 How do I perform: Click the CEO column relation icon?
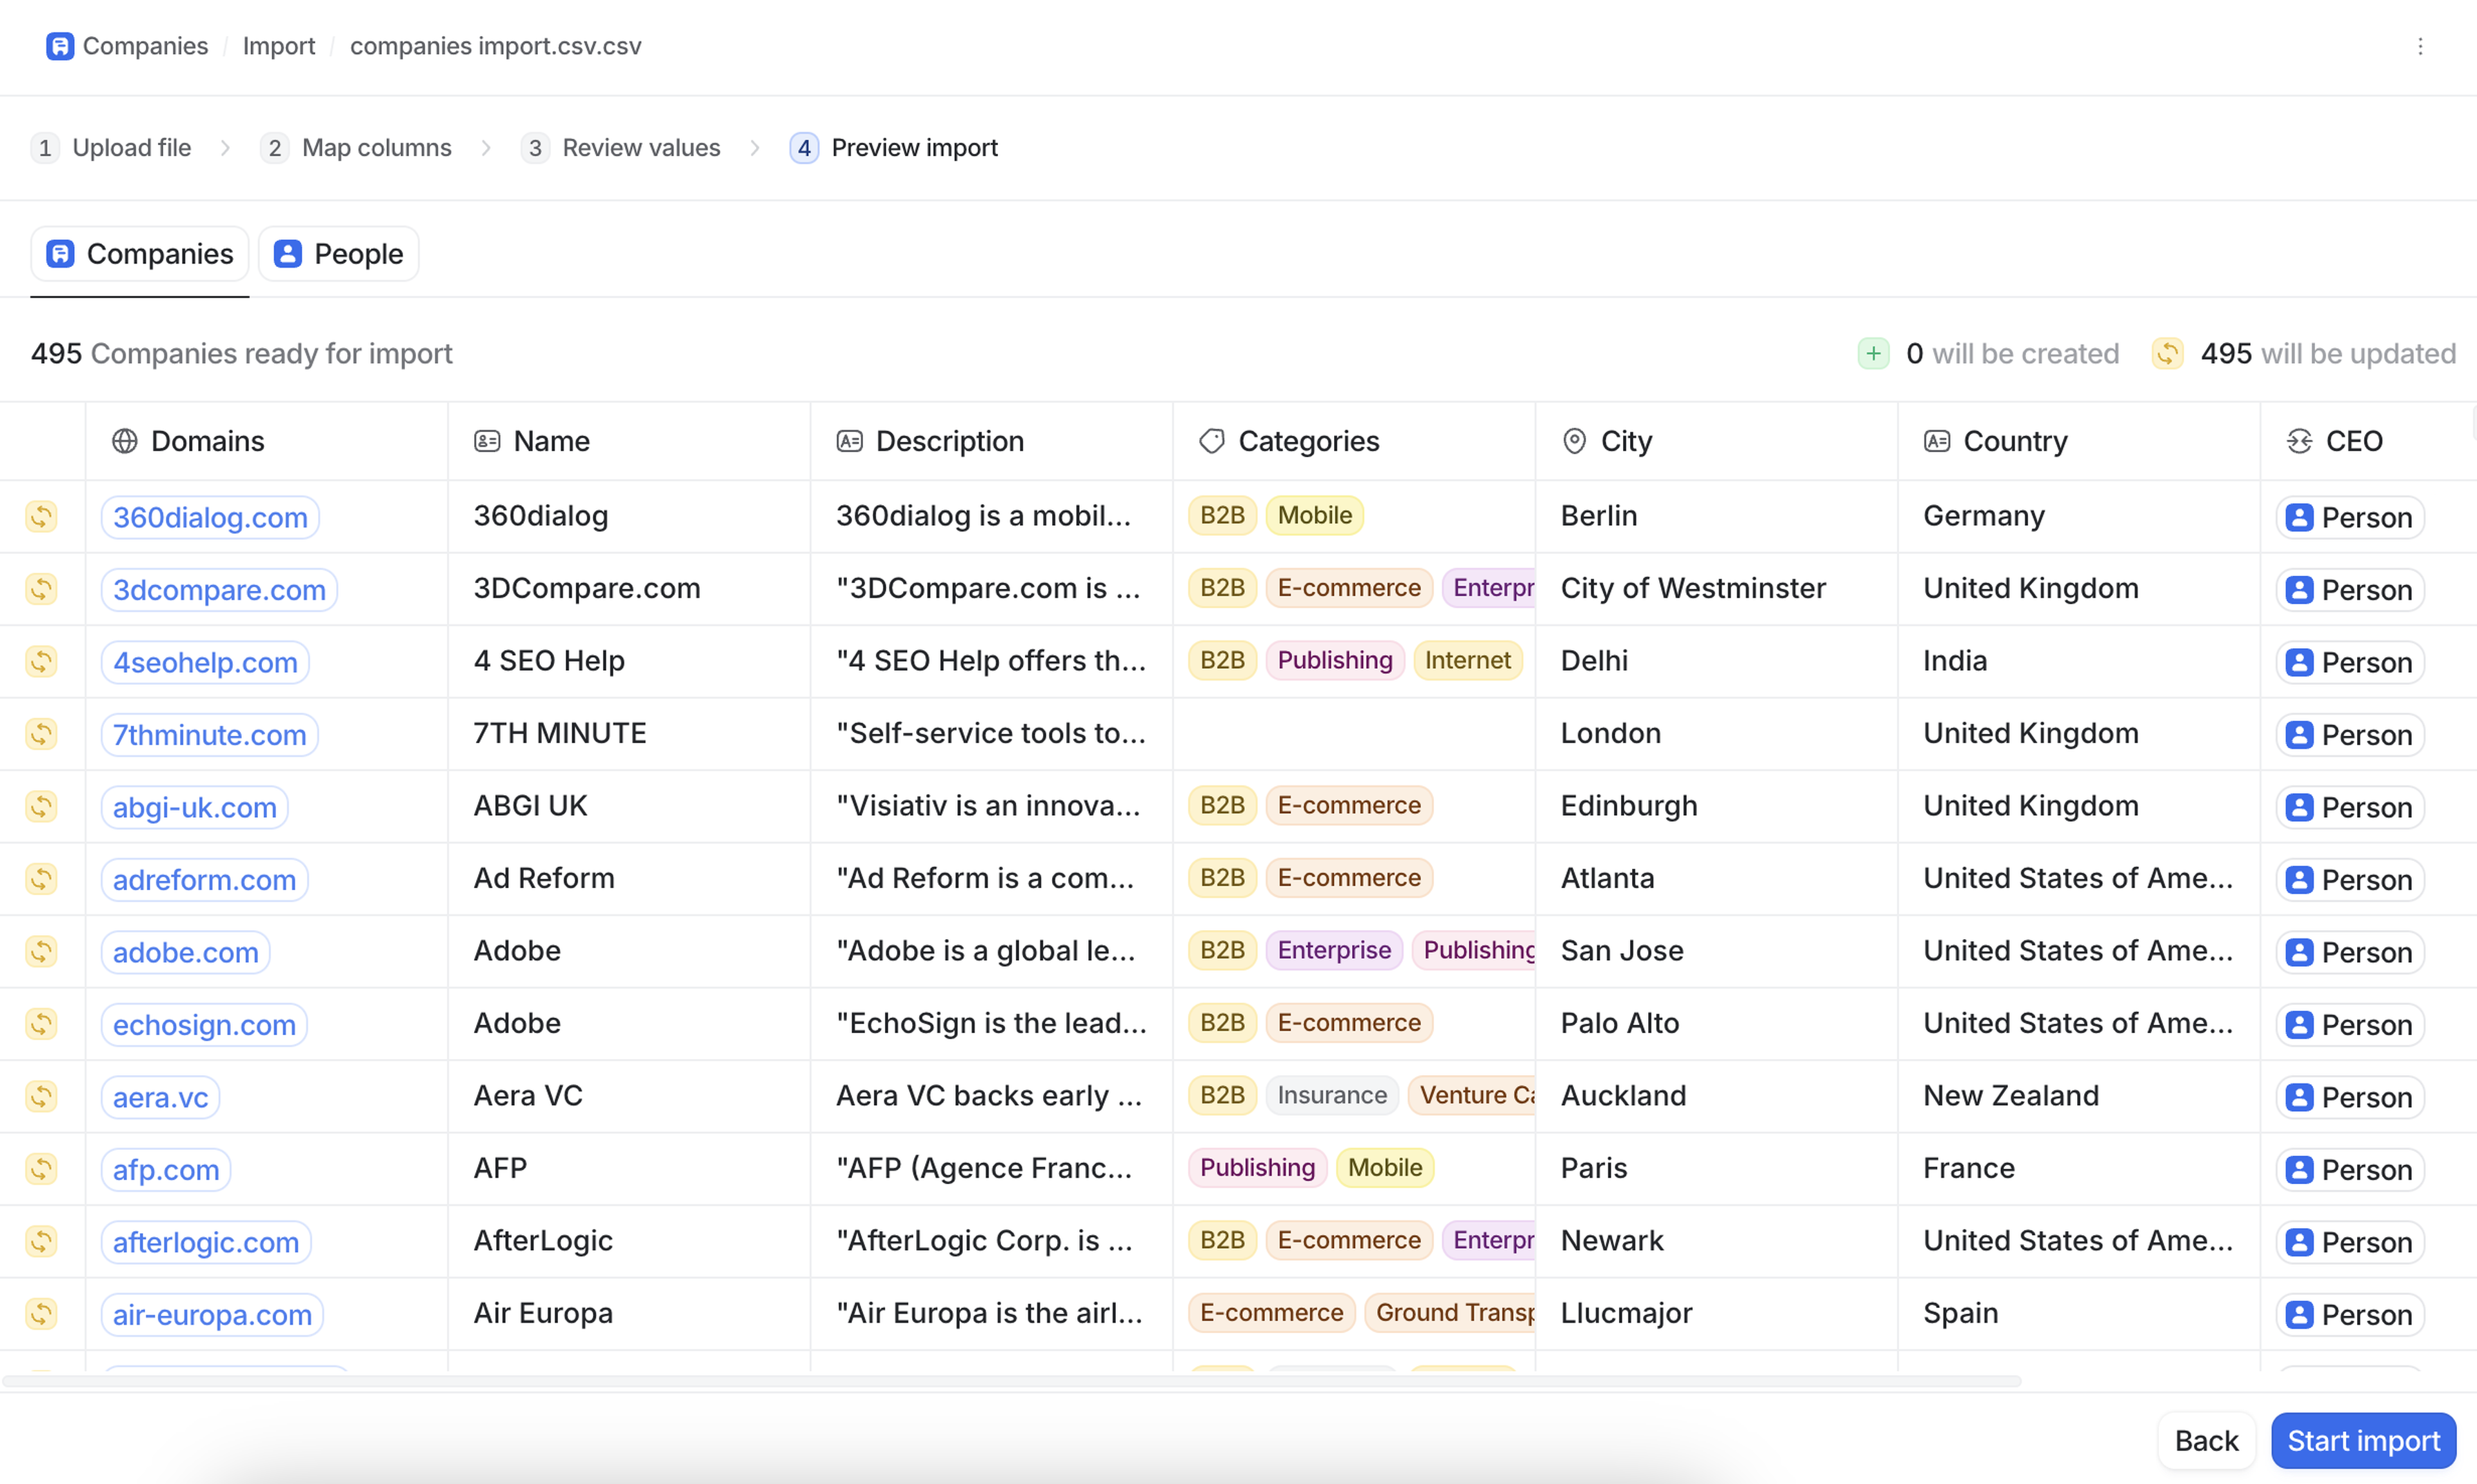pyautogui.click(x=2299, y=441)
